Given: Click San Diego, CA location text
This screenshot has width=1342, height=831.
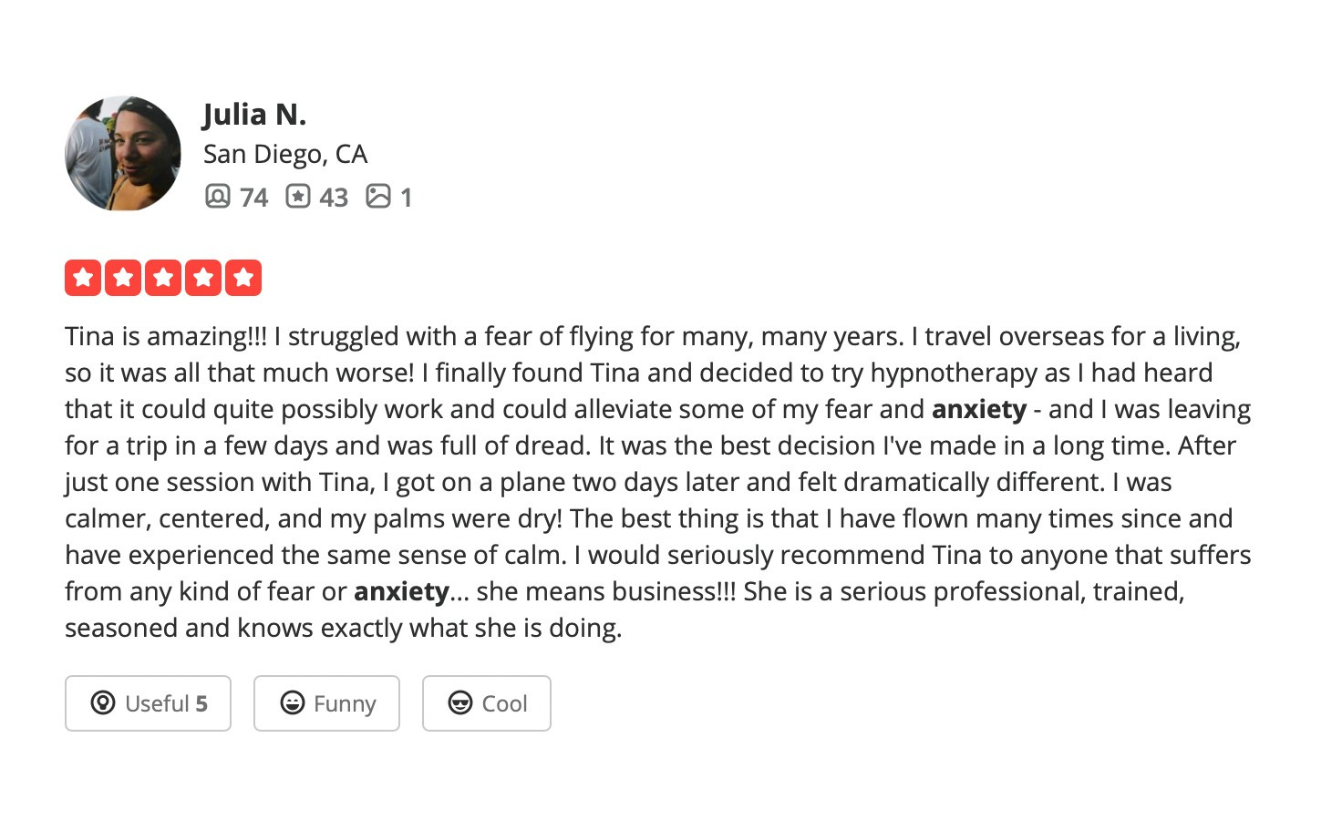Looking at the screenshot, I should [x=285, y=154].
